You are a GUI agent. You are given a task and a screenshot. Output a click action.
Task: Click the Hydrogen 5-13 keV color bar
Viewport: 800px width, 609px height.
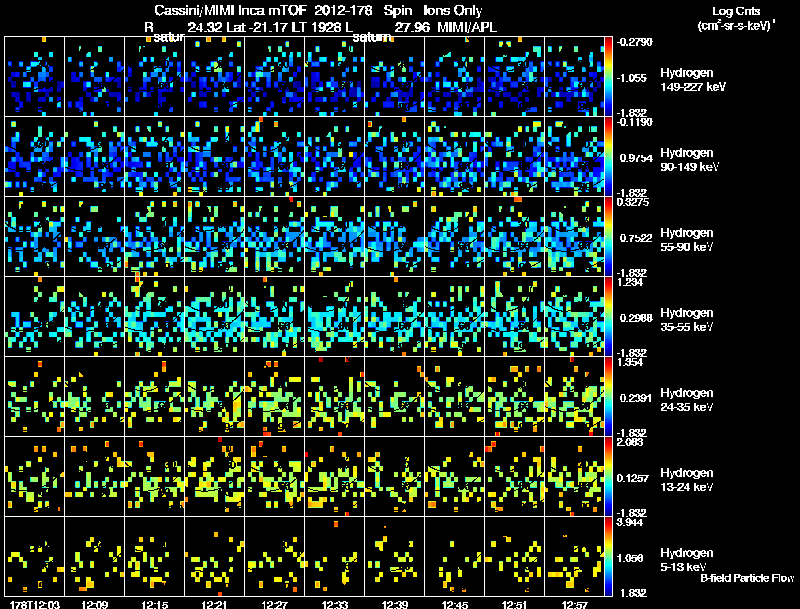[x=608, y=557]
